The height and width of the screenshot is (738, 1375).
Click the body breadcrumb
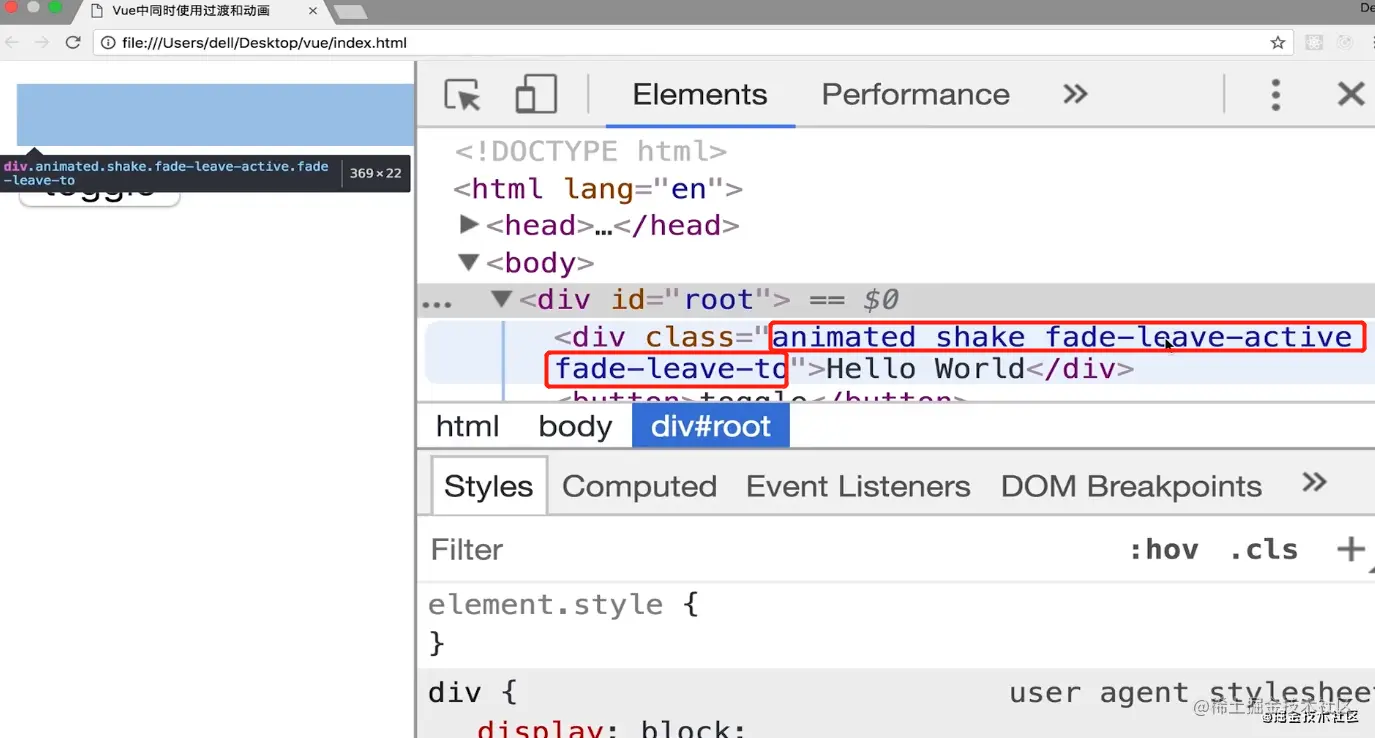click(575, 426)
